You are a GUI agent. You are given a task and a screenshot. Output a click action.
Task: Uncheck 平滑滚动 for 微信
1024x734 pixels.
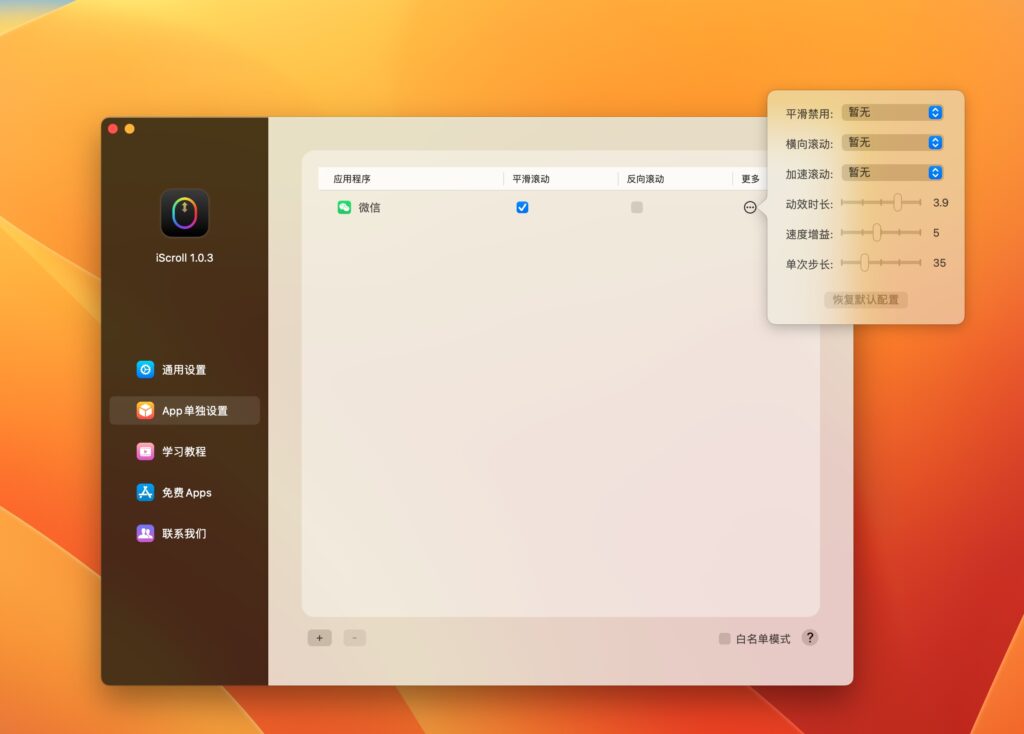click(x=522, y=207)
